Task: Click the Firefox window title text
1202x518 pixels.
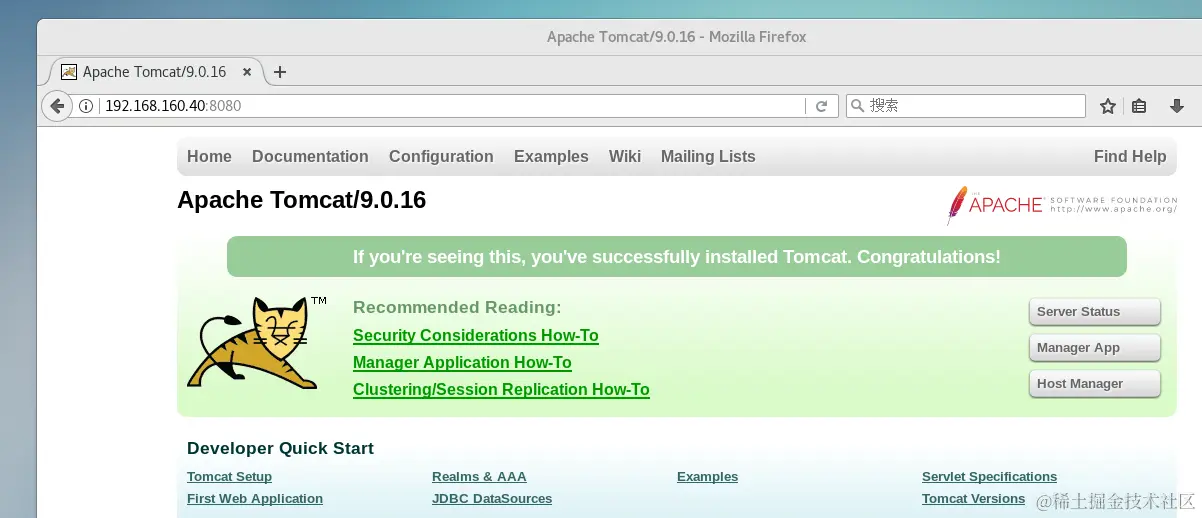Action: click(x=676, y=37)
